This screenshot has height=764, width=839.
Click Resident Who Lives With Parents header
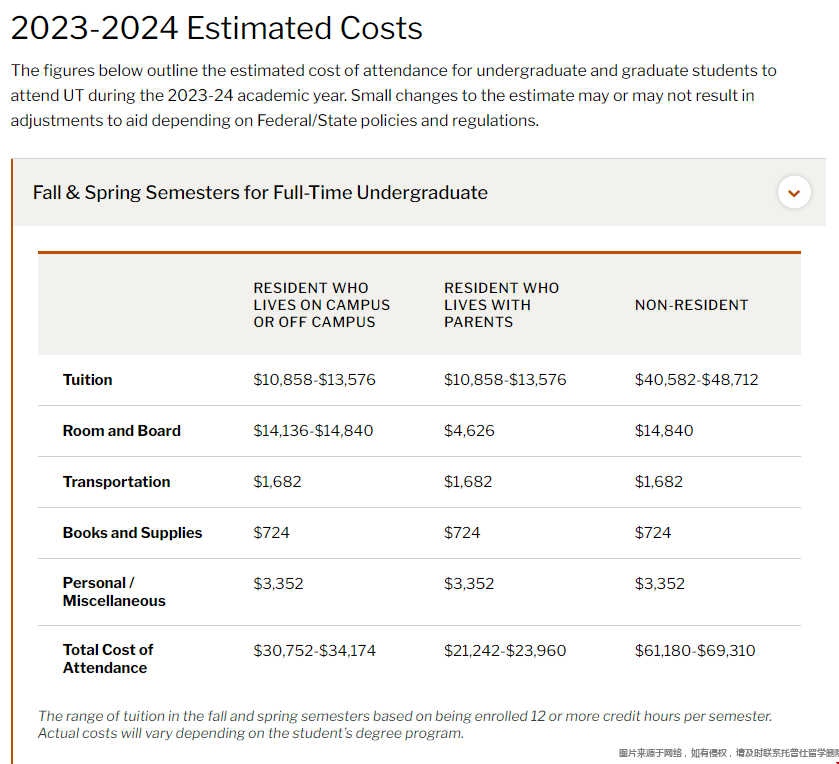(x=501, y=305)
